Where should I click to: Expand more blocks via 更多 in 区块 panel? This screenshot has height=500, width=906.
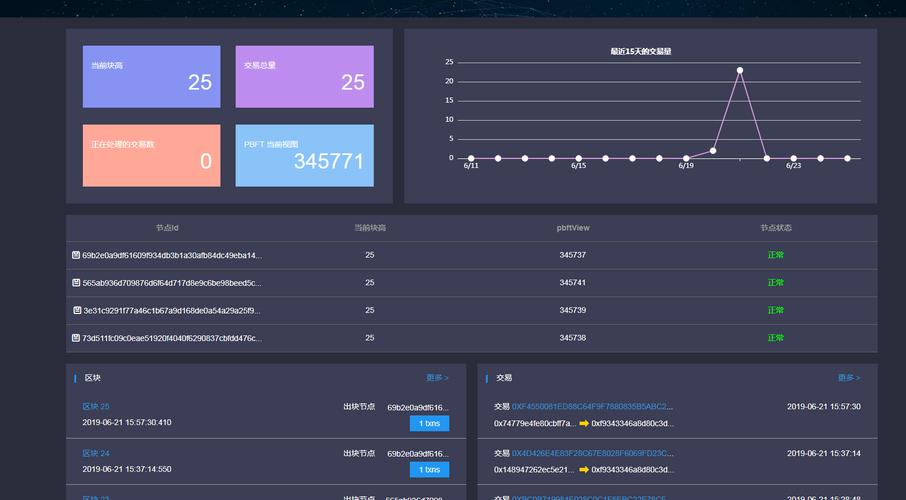point(437,378)
